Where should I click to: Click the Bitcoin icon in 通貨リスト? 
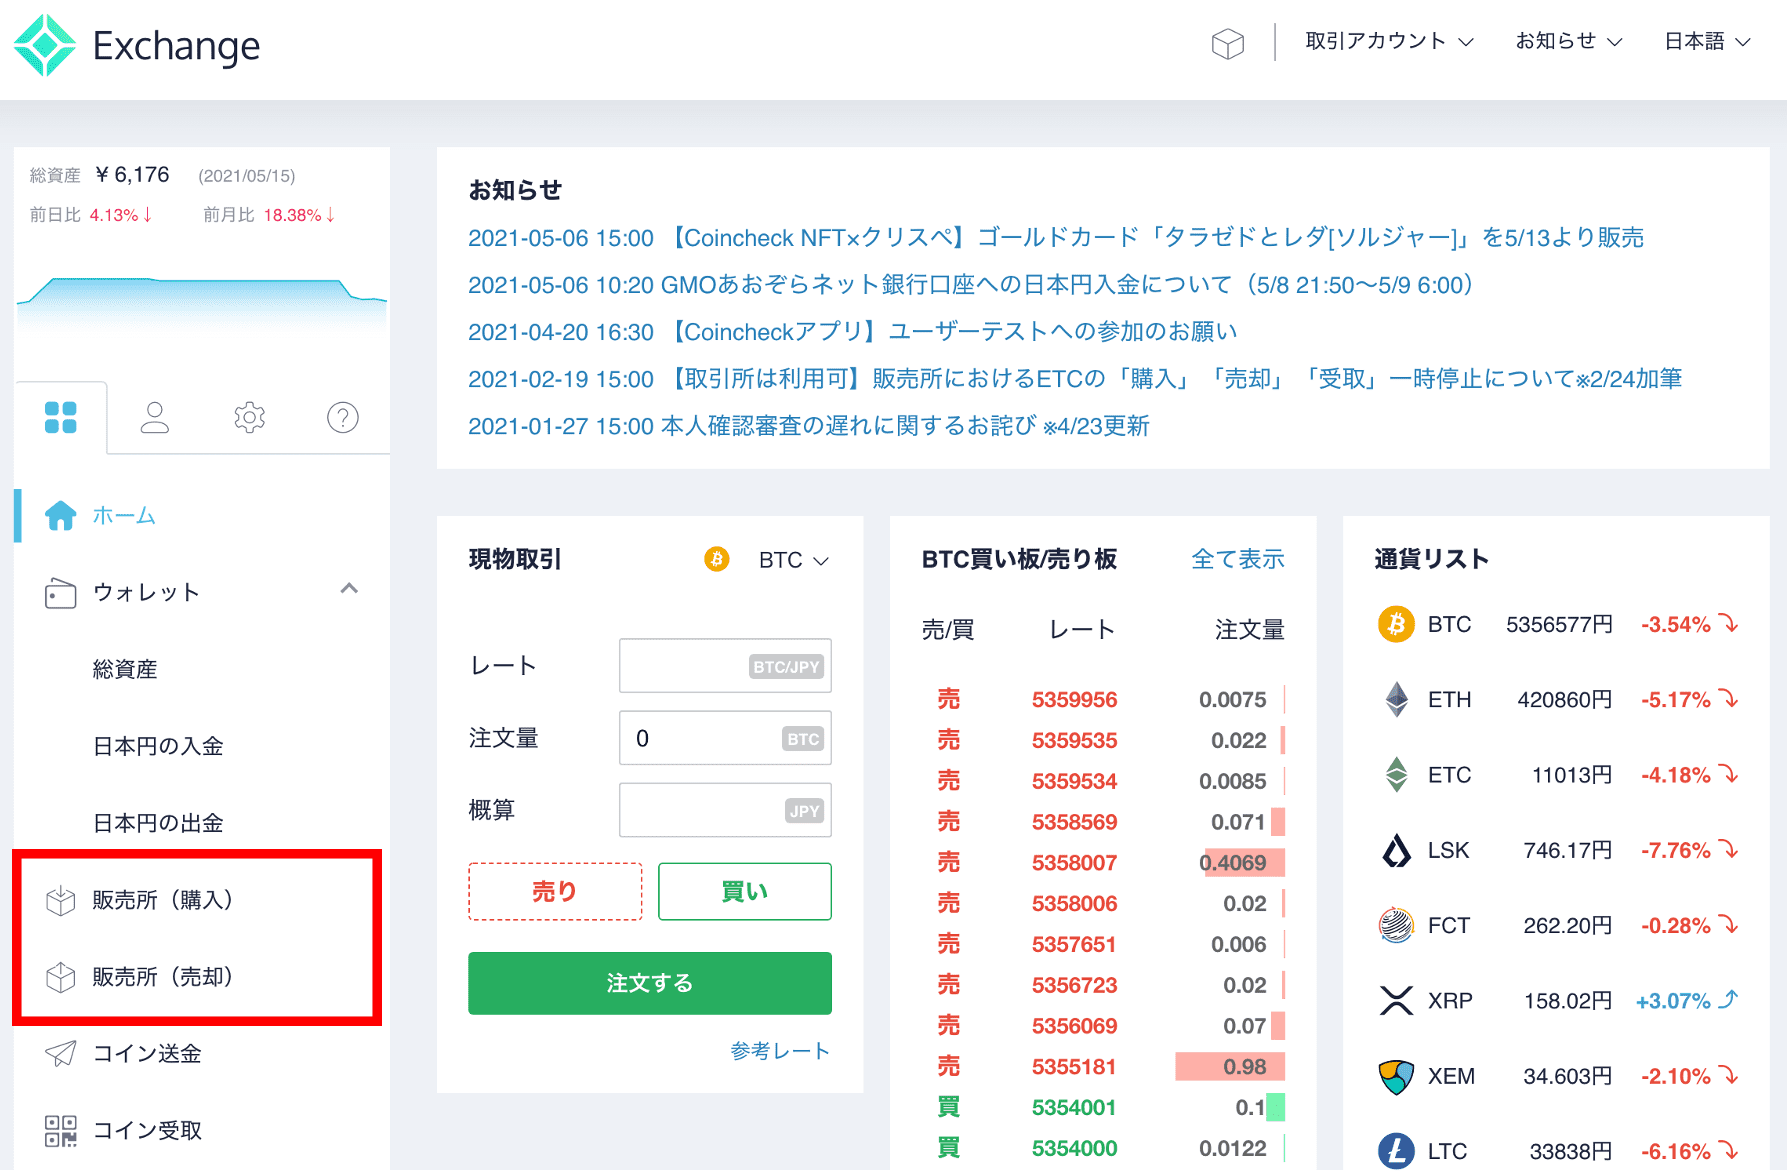tap(1397, 624)
